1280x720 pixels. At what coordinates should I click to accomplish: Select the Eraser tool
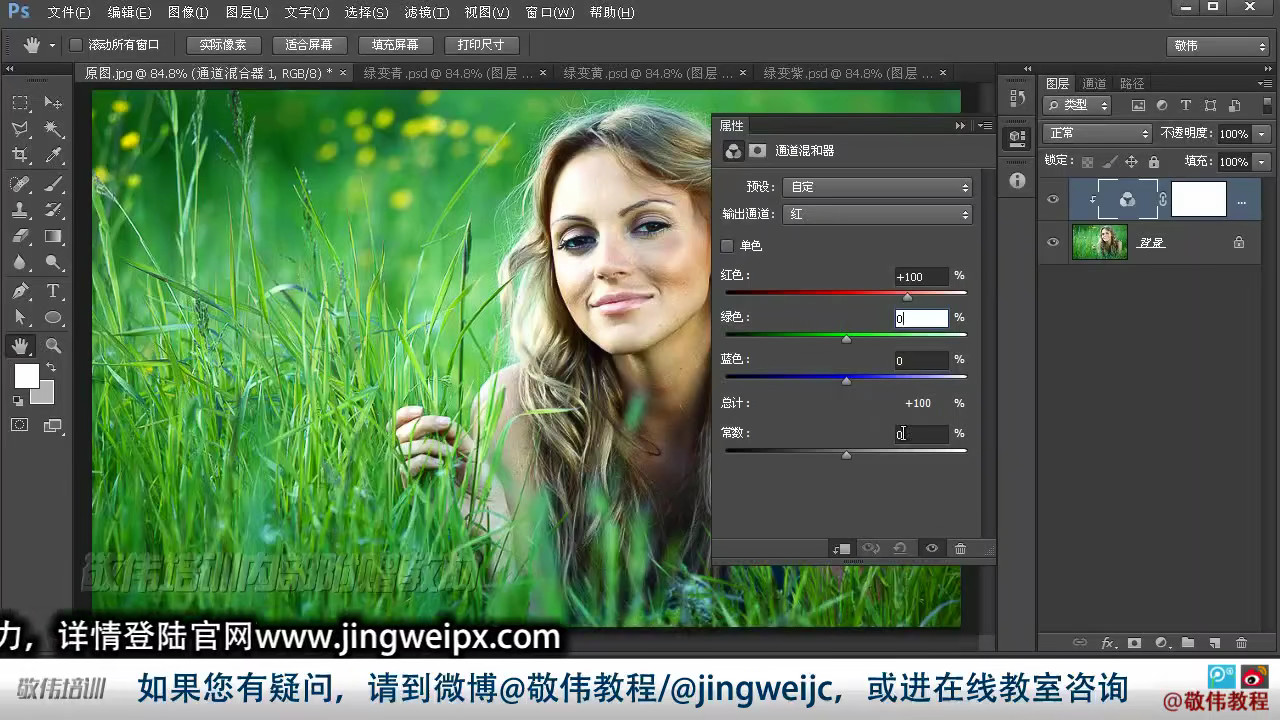click(x=20, y=237)
